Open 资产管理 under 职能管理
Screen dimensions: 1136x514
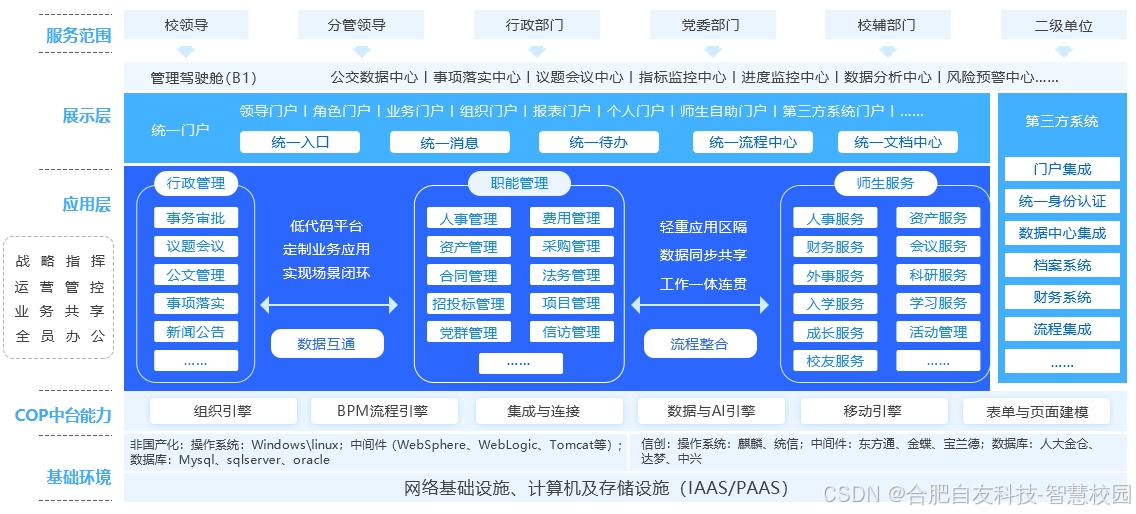coord(468,247)
